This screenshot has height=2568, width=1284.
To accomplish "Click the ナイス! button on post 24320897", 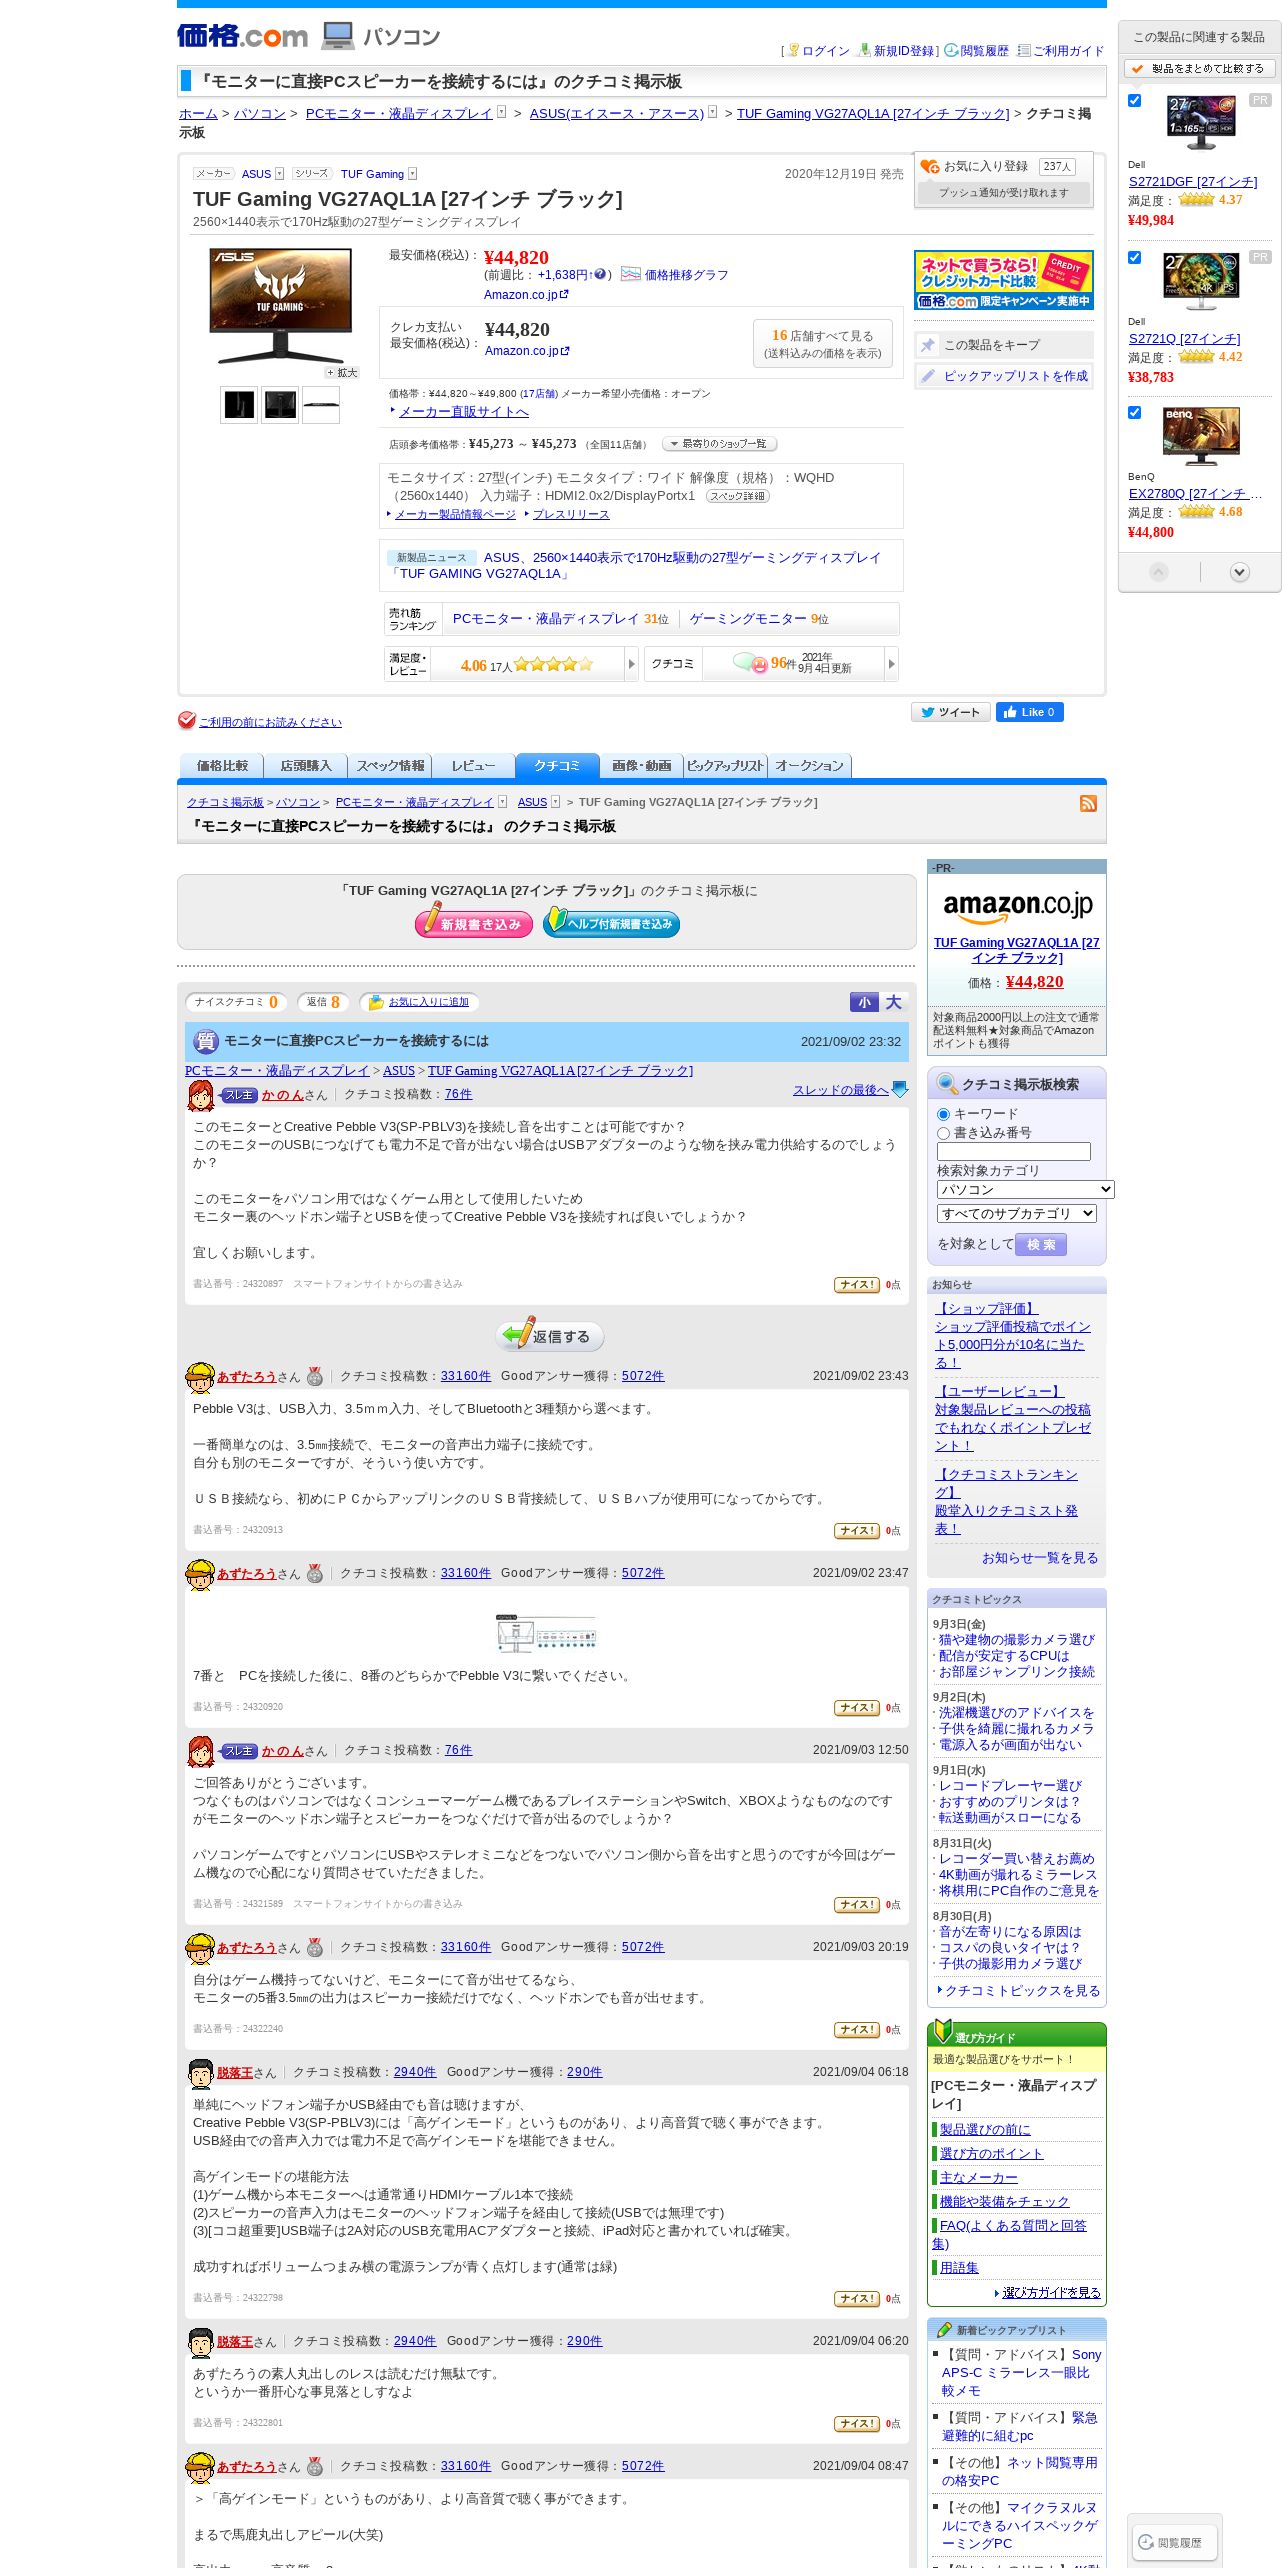I will [856, 1285].
